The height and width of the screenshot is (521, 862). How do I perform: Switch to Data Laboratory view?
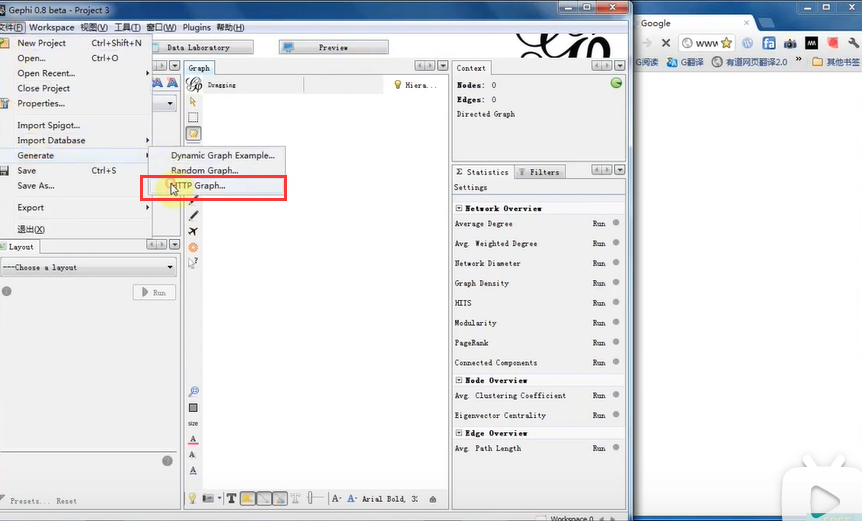(x=202, y=47)
